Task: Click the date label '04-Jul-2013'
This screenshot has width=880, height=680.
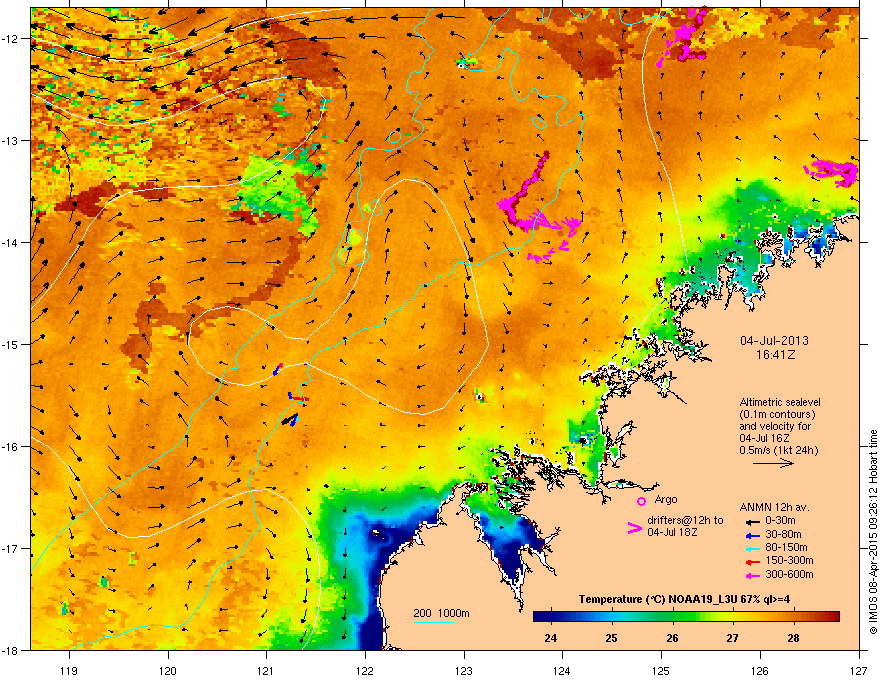Action: 774,341
